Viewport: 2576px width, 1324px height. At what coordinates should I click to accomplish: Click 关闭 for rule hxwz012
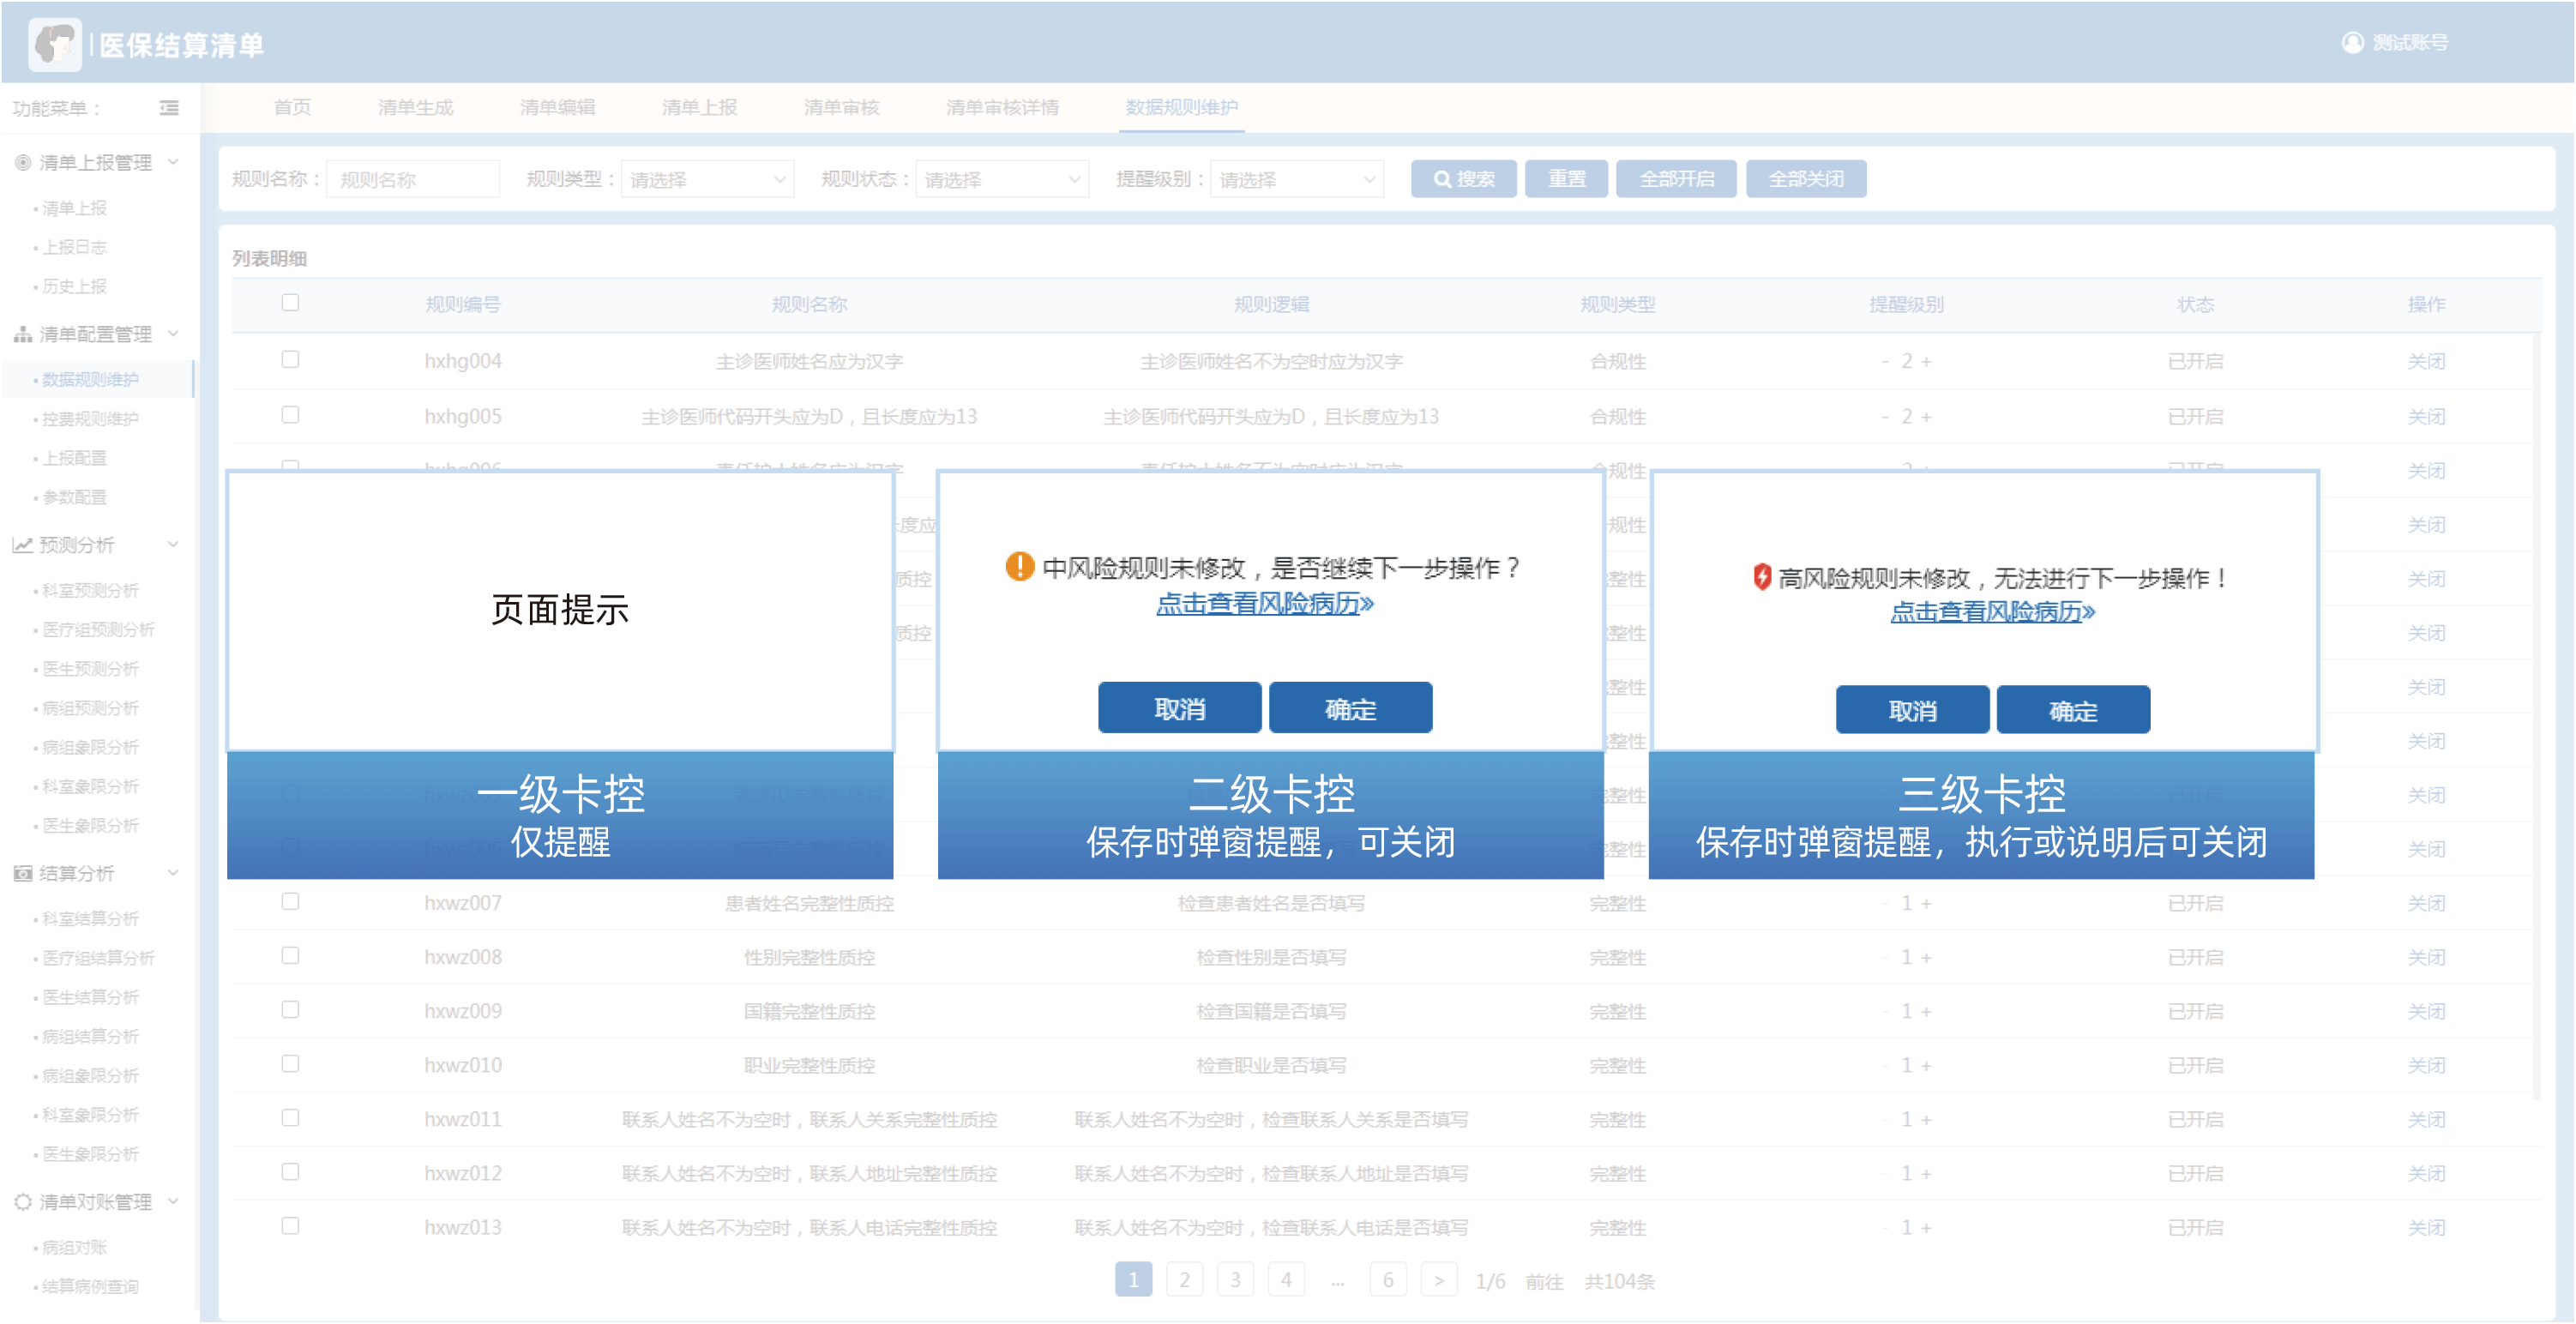[2426, 1173]
